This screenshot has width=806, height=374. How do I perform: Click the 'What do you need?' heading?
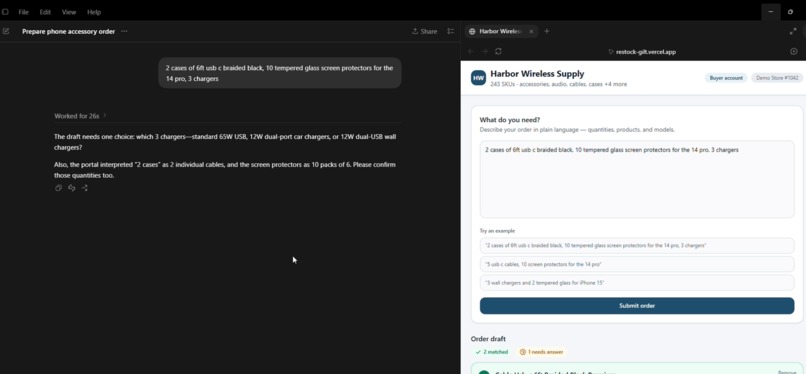pos(509,120)
